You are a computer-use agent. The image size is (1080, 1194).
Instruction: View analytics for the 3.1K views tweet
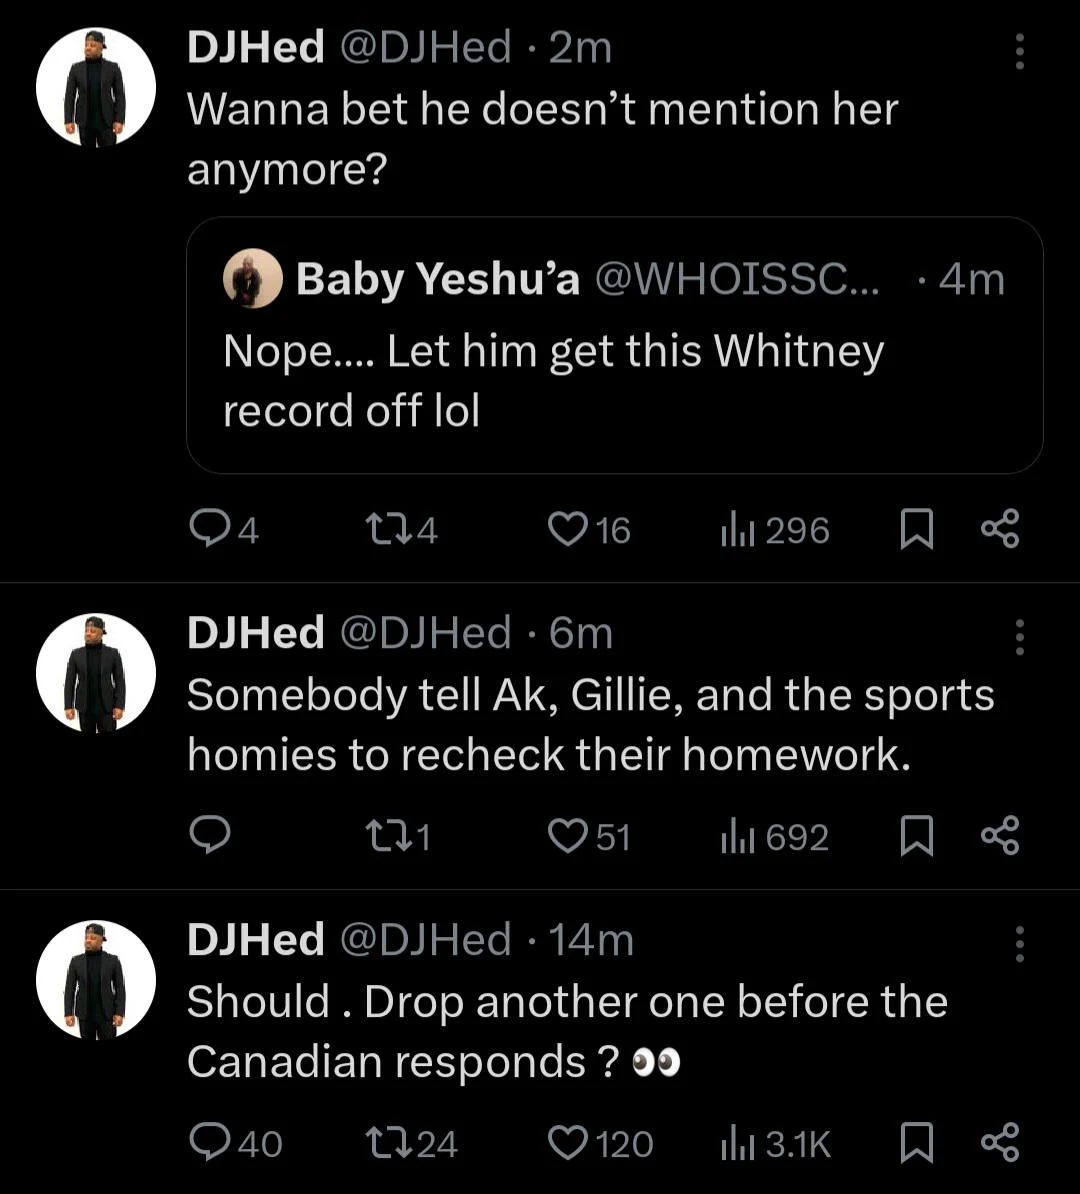pyautogui.click(x=776, y=1143)
